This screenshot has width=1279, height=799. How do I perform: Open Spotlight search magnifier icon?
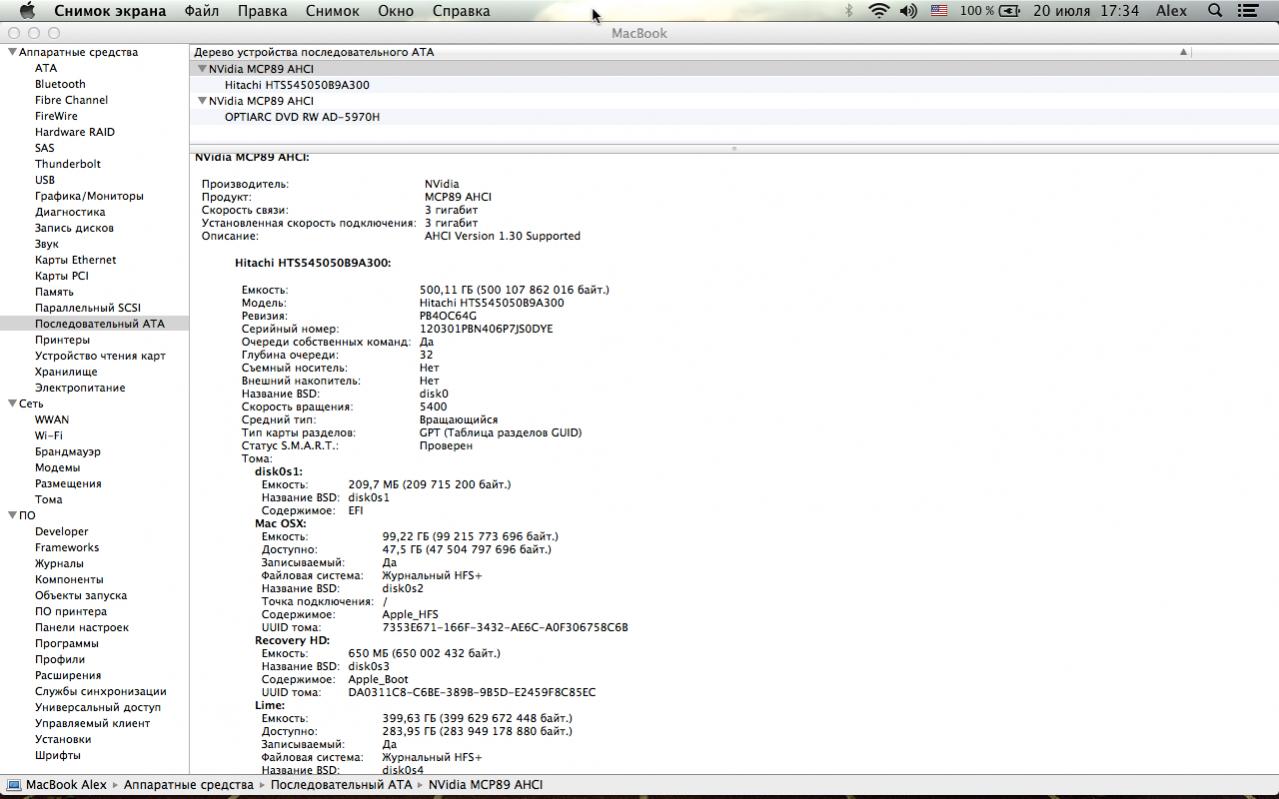[1215, 11]
